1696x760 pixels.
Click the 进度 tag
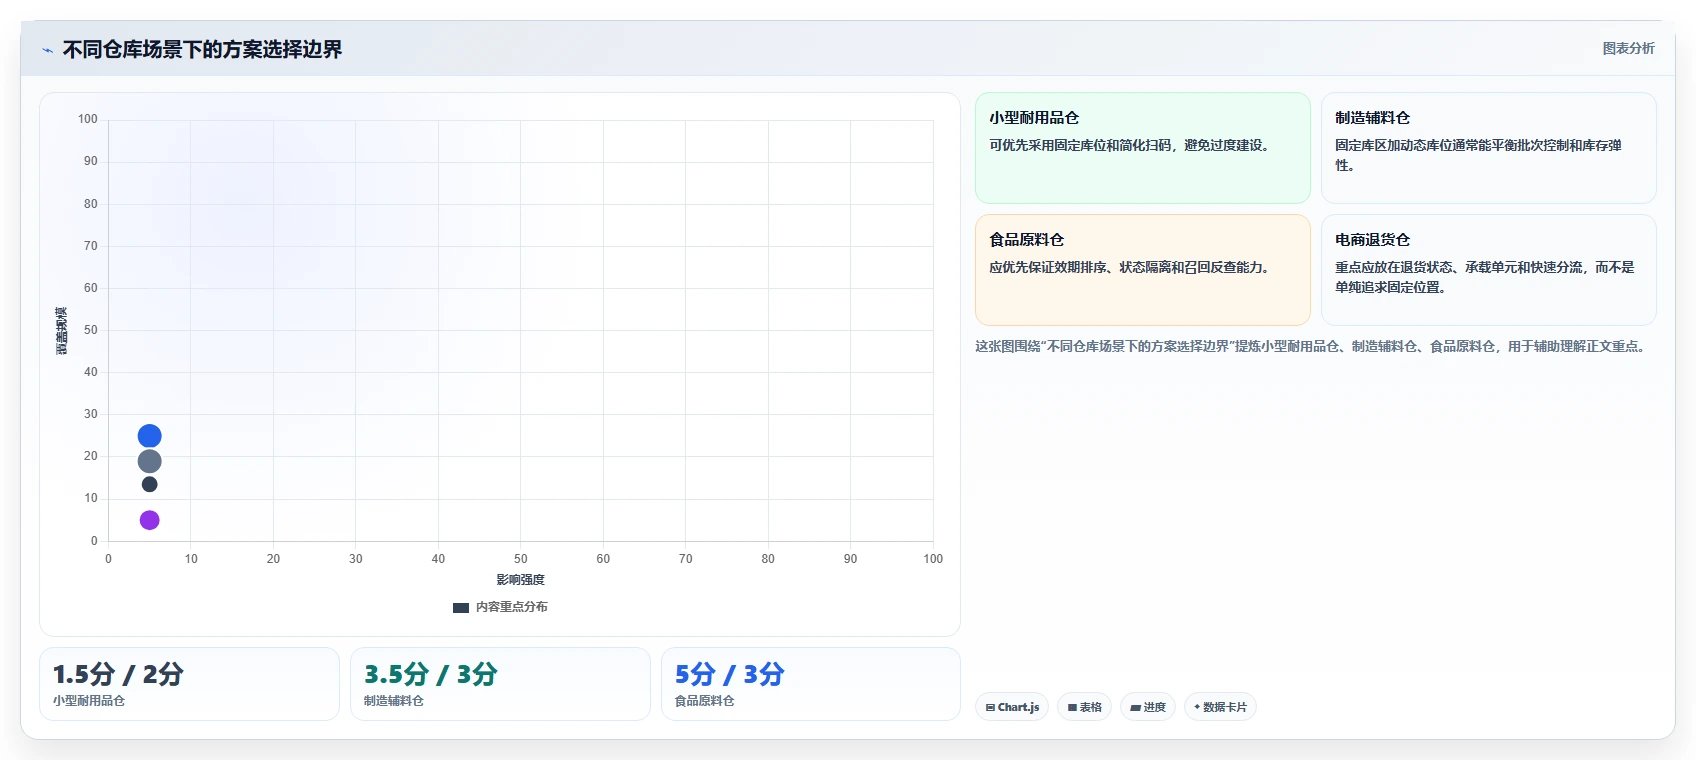[1148, 707]
